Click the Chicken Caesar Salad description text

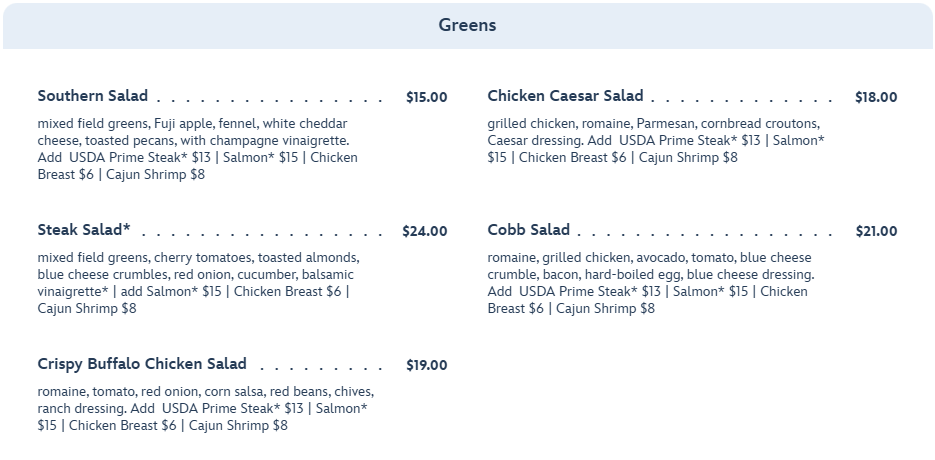pos(655,141)
